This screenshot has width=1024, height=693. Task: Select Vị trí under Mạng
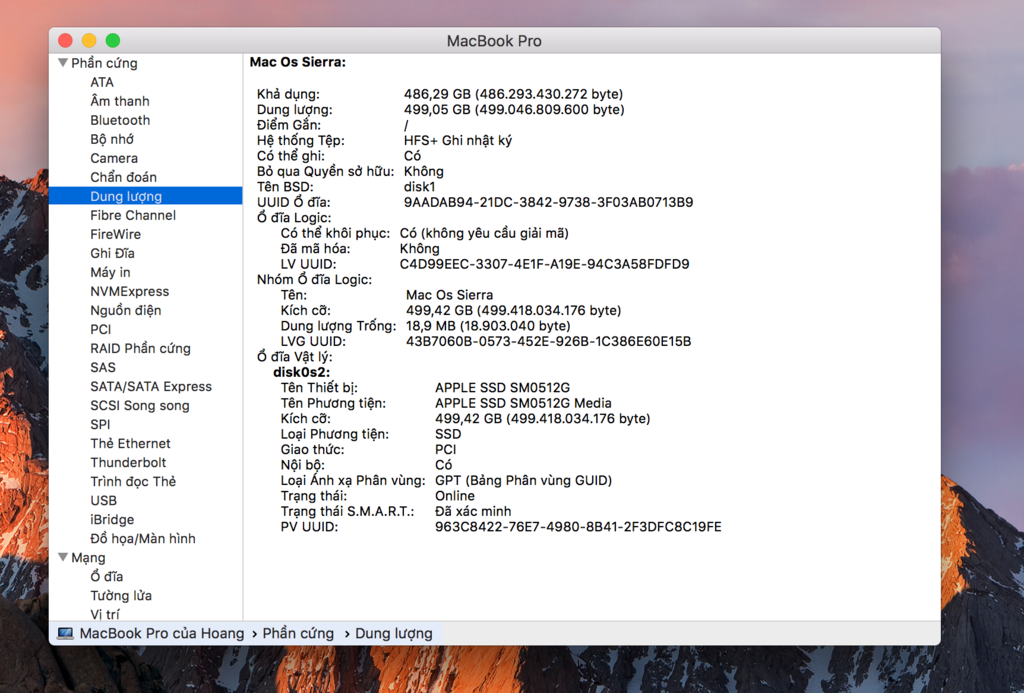[104, 614]
